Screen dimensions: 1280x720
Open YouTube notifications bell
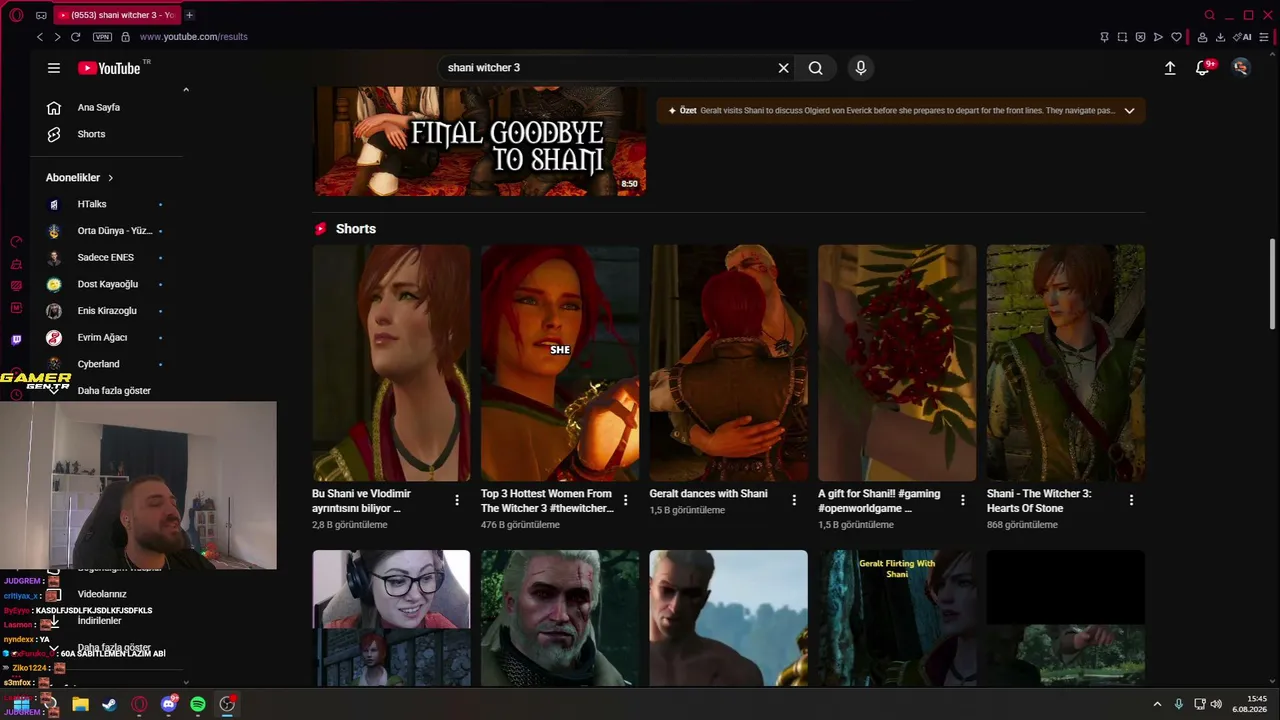click(1203, 68)
